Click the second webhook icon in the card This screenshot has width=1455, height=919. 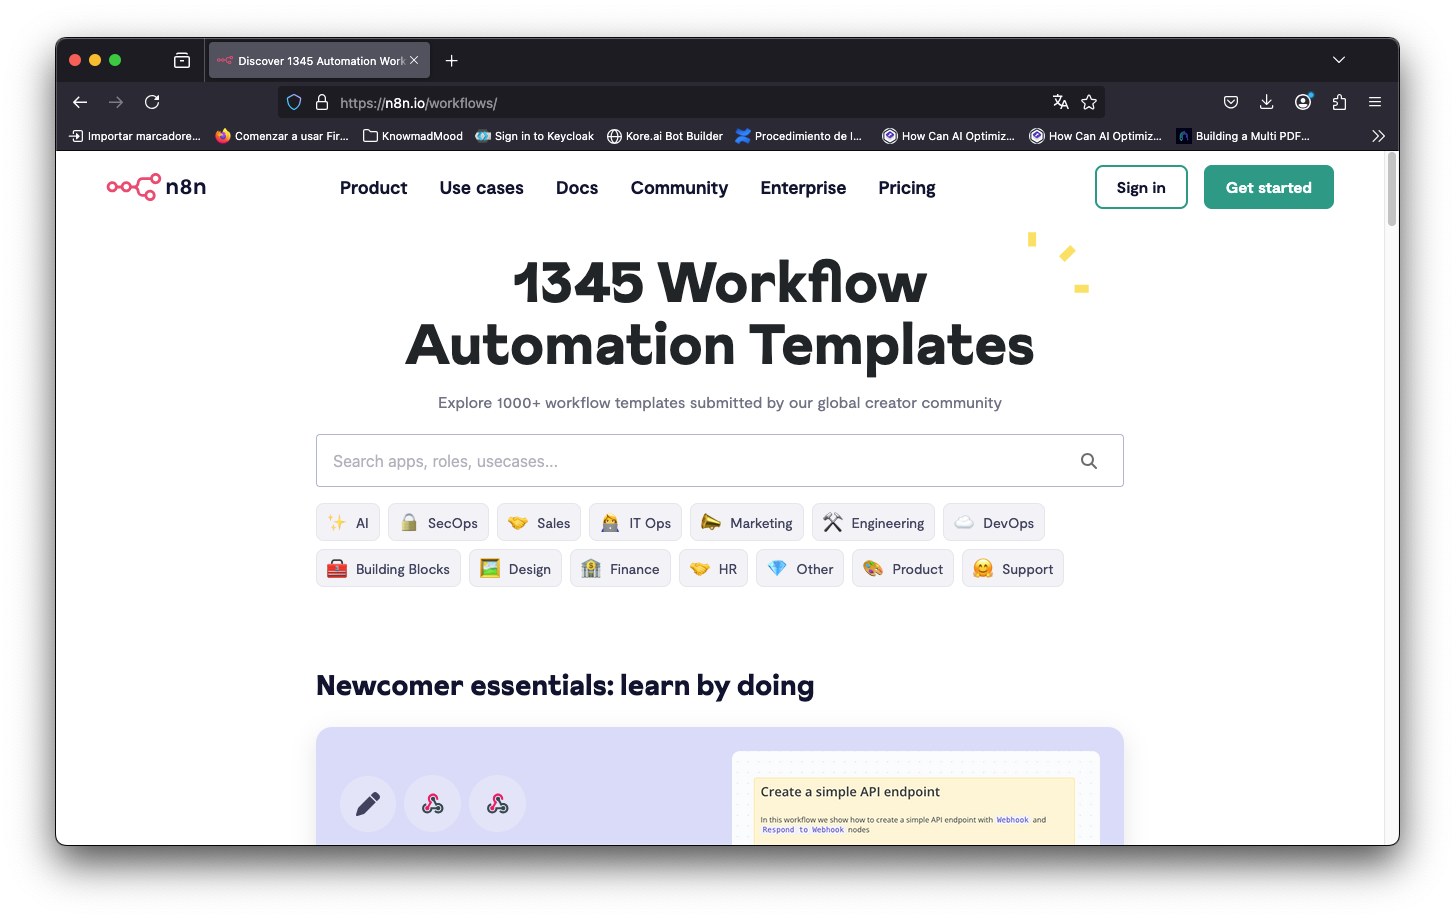(497, 804)
